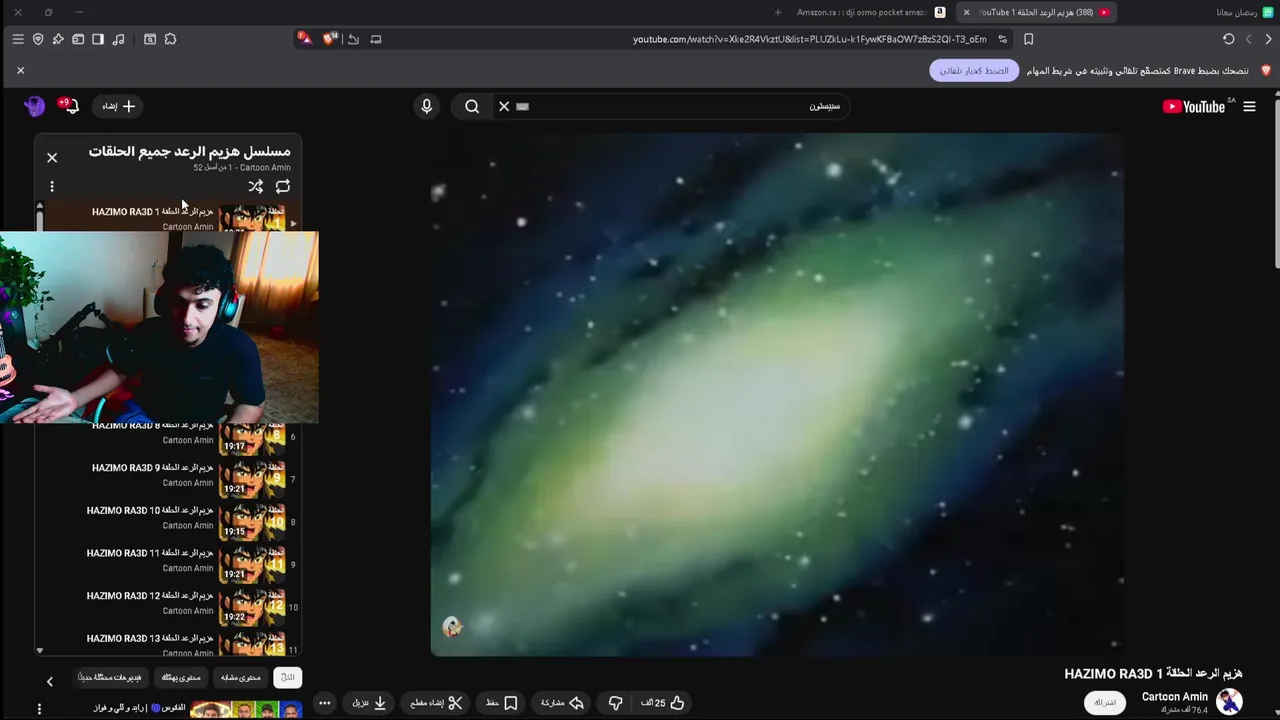Select the الكل filter chip
Image resolution: width=1280 pixels, height=720 pixels.
point(288,677)
